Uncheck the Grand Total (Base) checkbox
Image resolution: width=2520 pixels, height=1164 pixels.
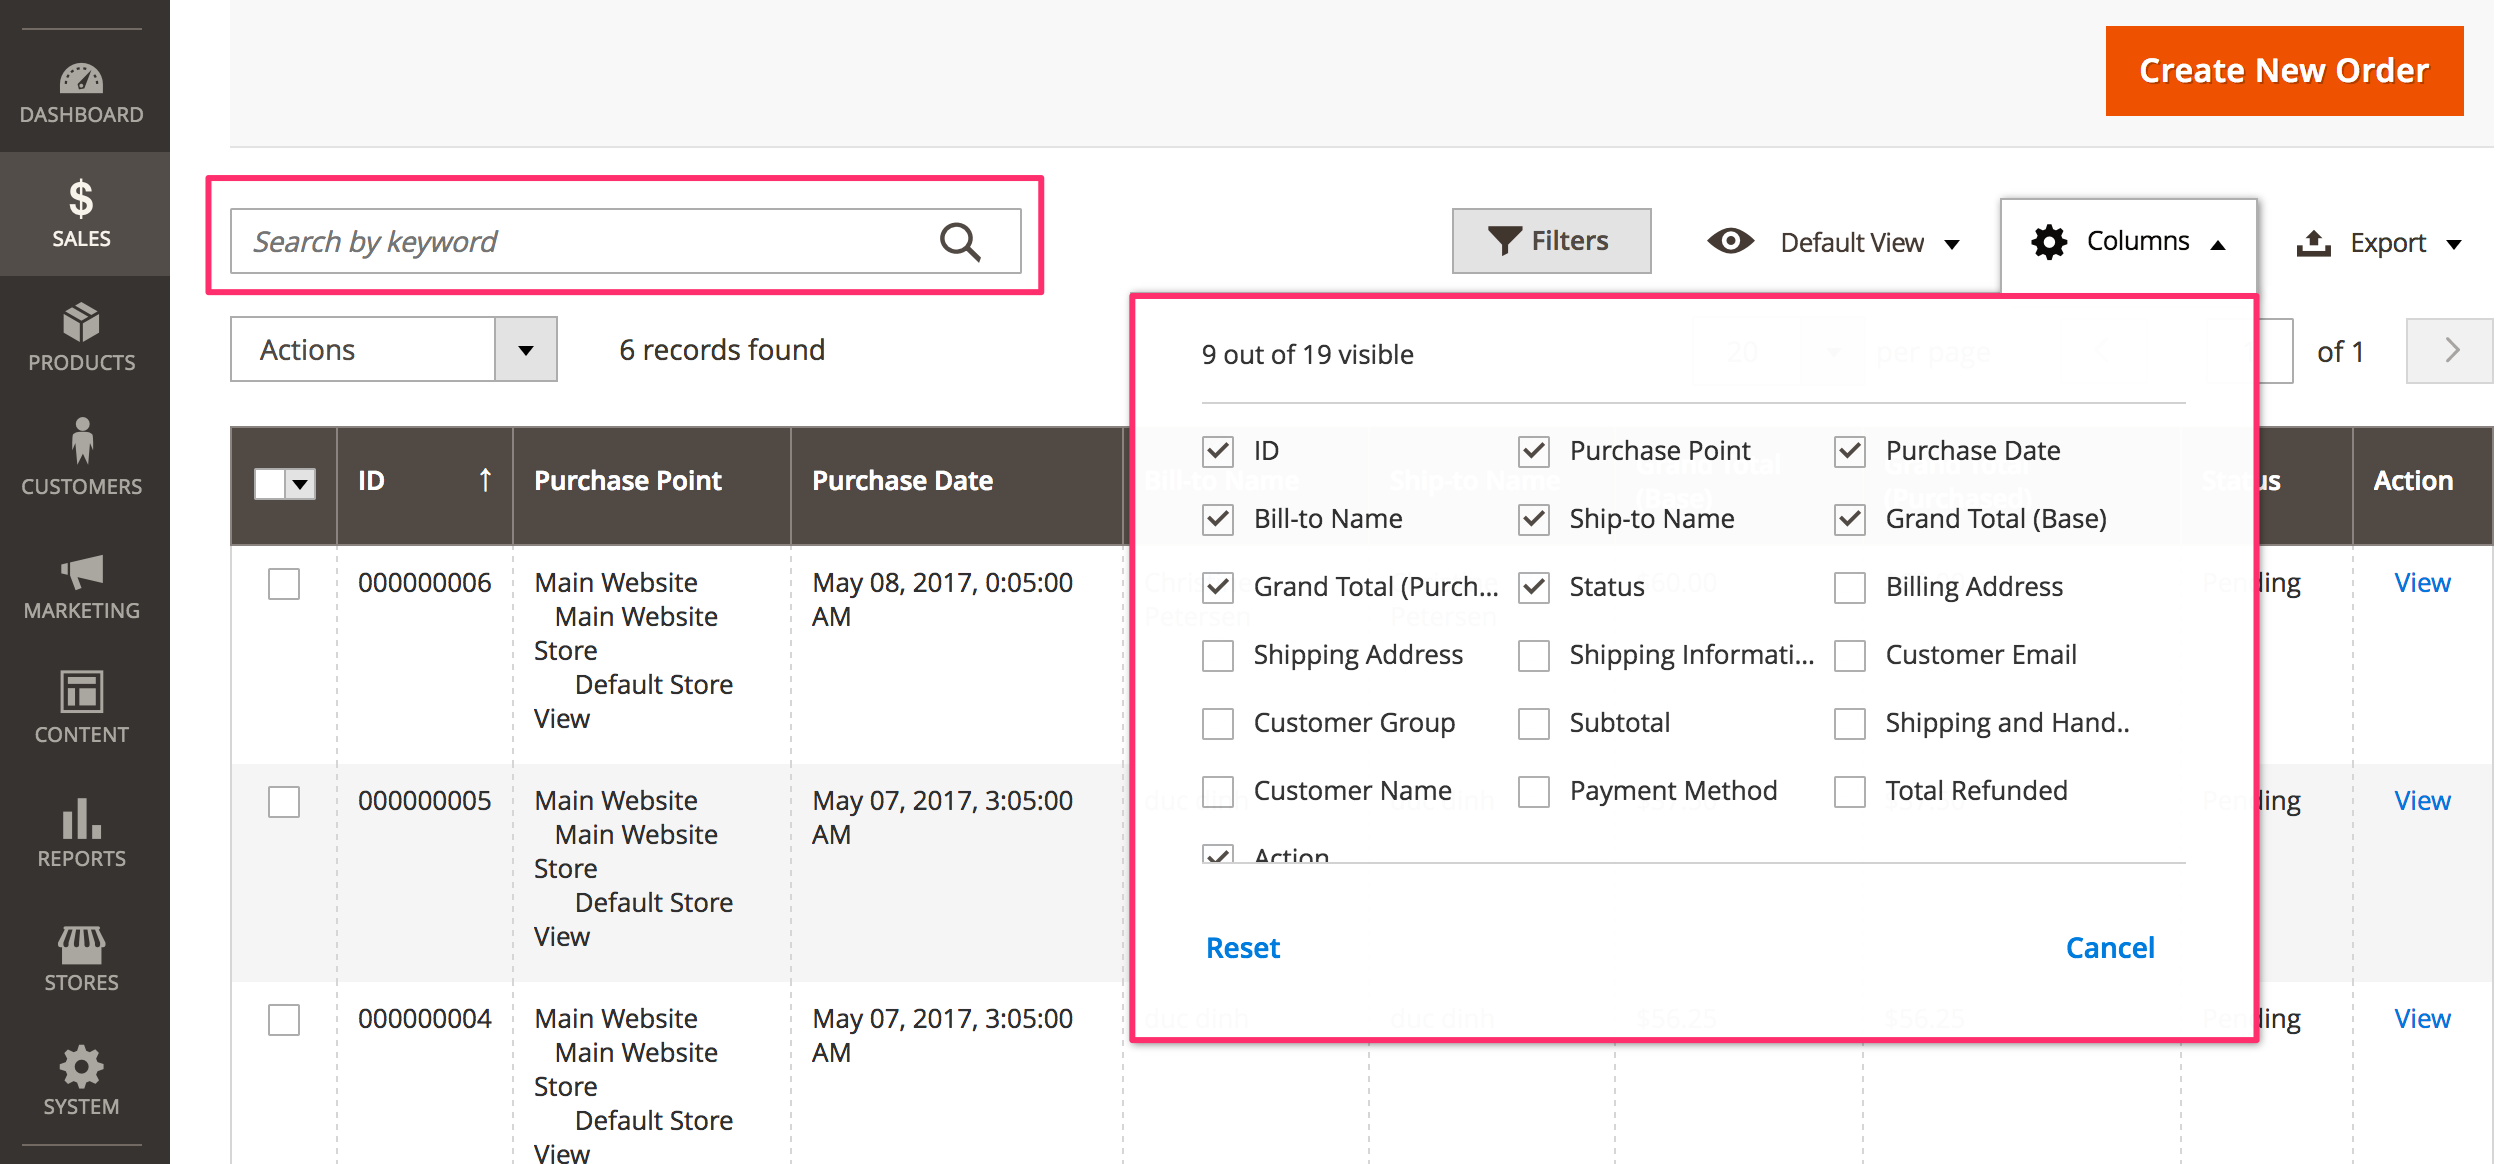[x=1849, y=520]
